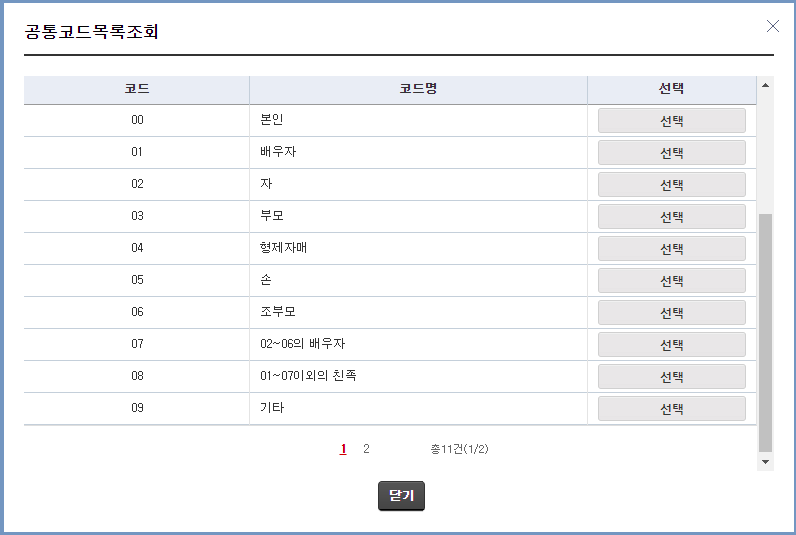This screenshot has height=535, width=796.
Task: Select the 기타 row's 선택 button
Action: coord(671,408)
